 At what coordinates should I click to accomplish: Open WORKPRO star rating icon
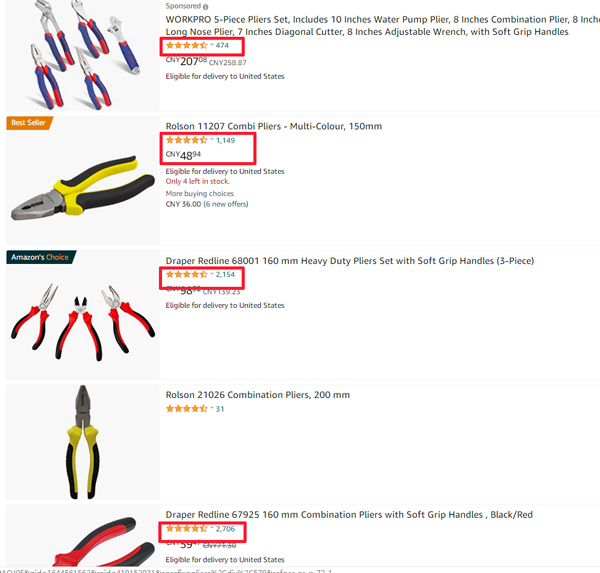pyautogui.click(x=186, y=45)
